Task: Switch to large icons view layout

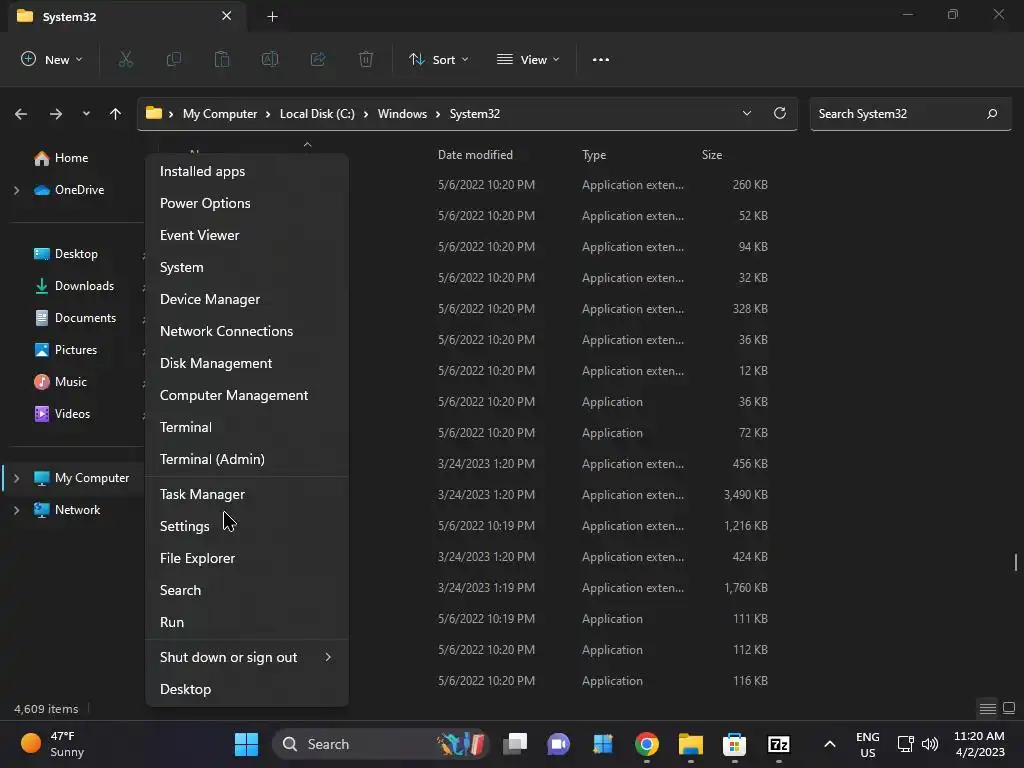Action: (1009, 708)
